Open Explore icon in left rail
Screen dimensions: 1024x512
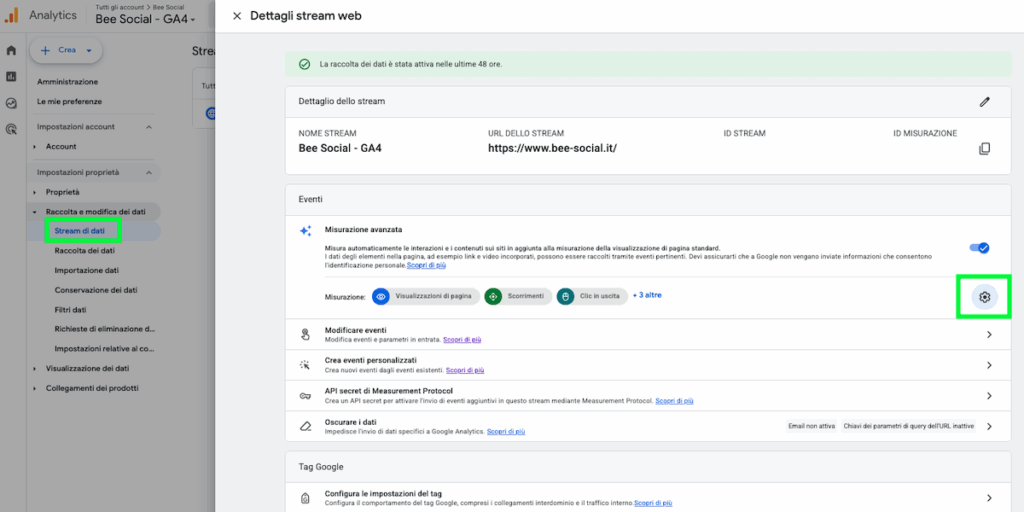point(11,103)
